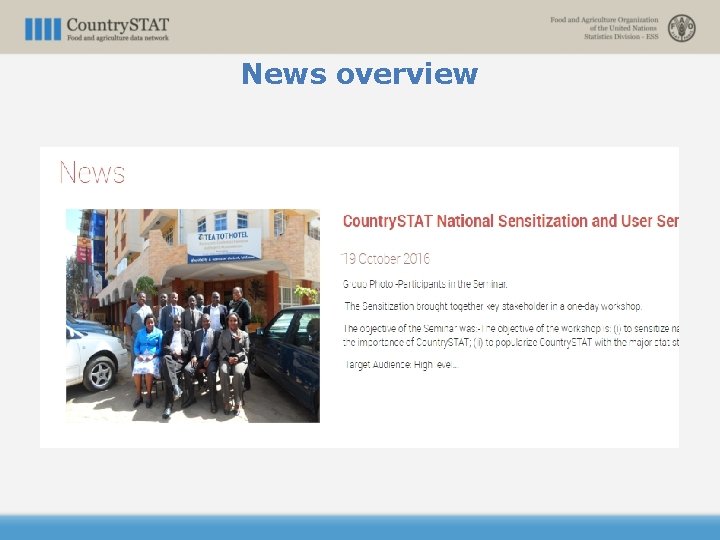Screen dimensions: 720x540
Task: Click the 'CountrySTAT' wordmark text
Action: (x=118, y=25)
